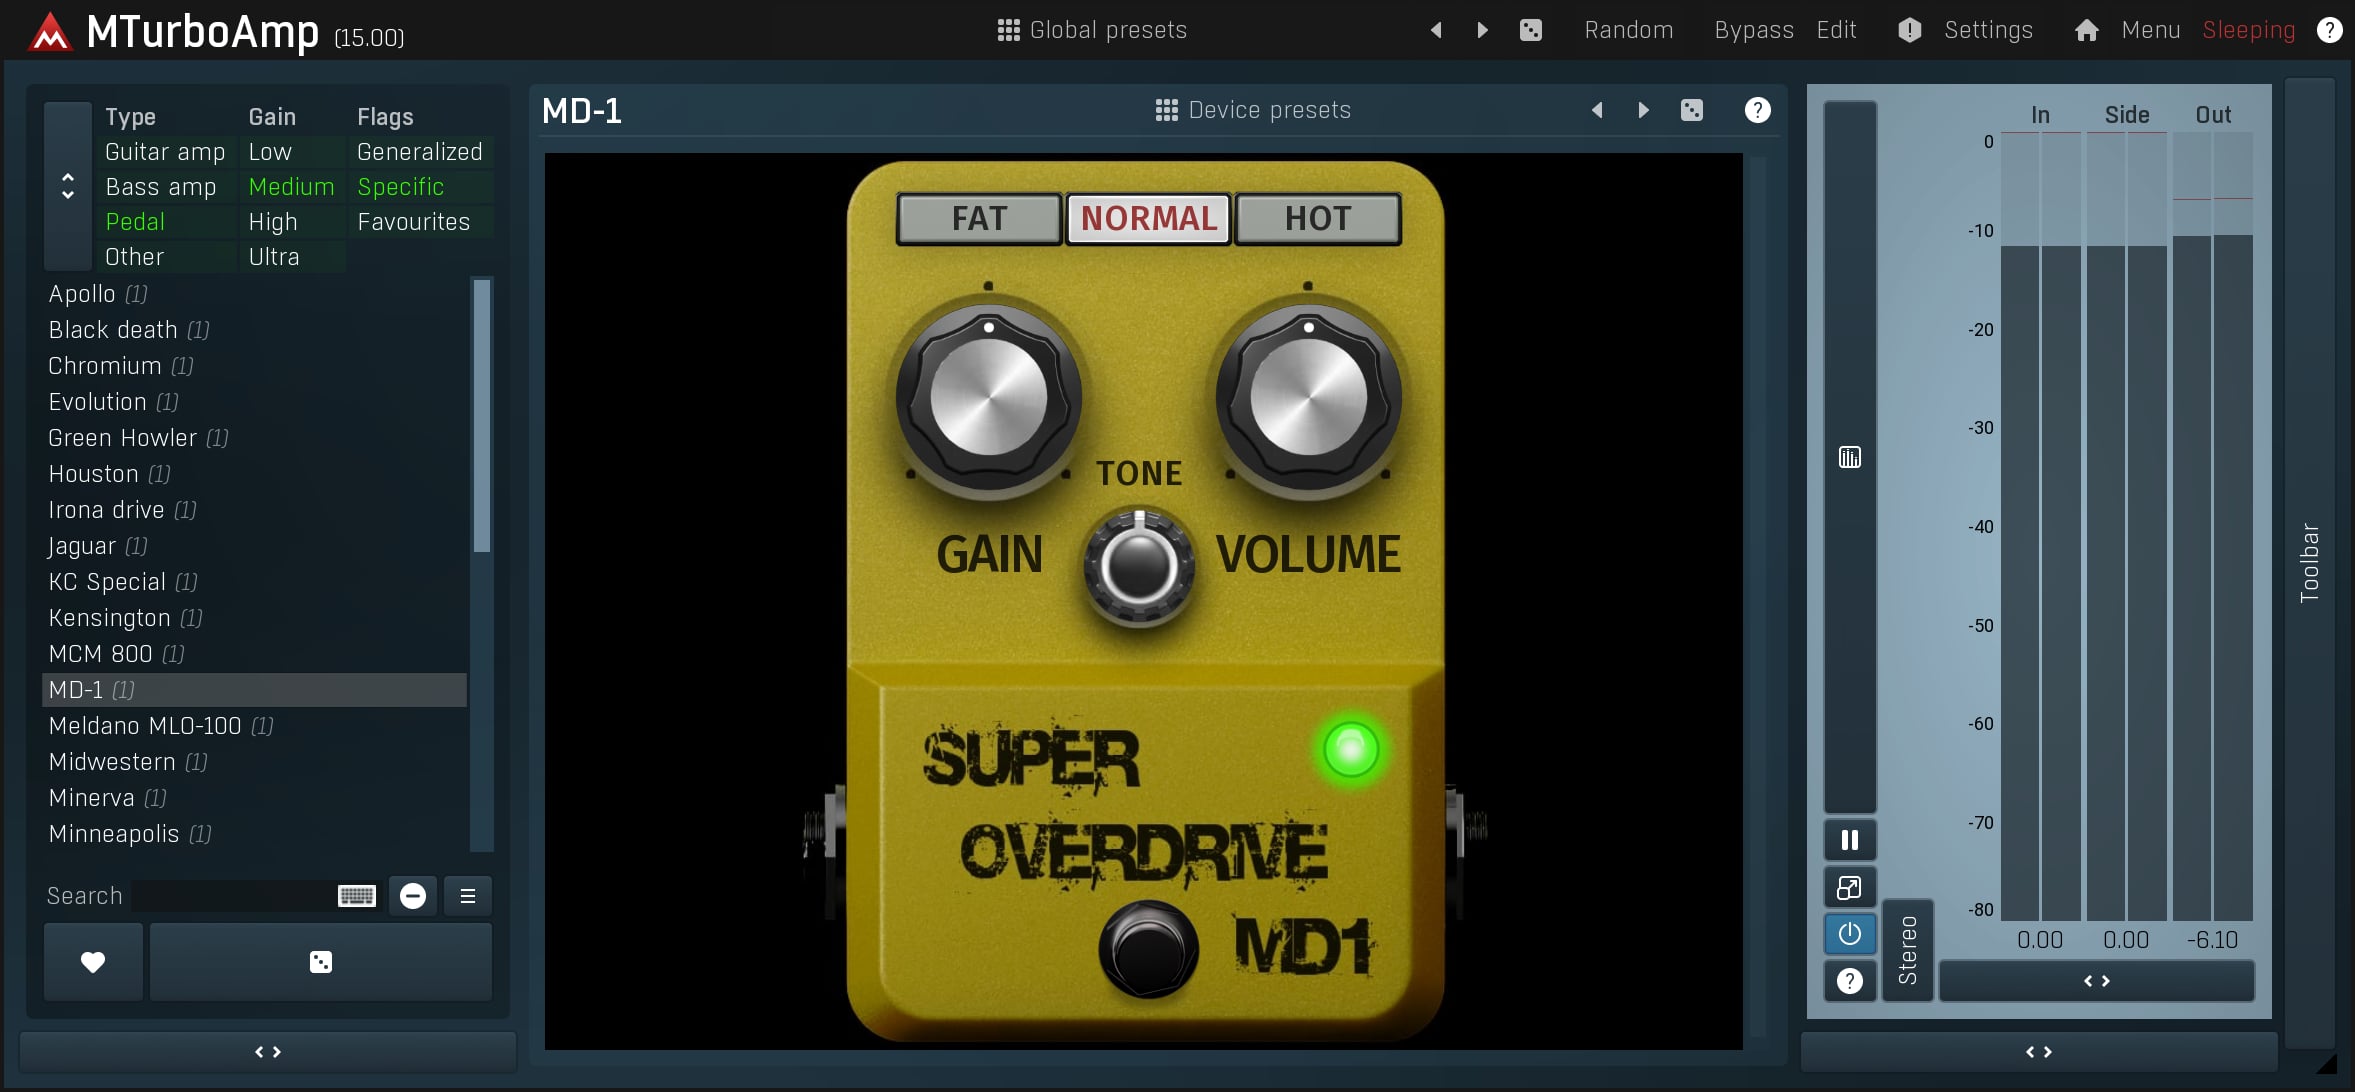Image resolution: width=2355 pixels, height=1092 pixels.
Task: Click the Random button in the top bar
Action: click(1628, 30)
